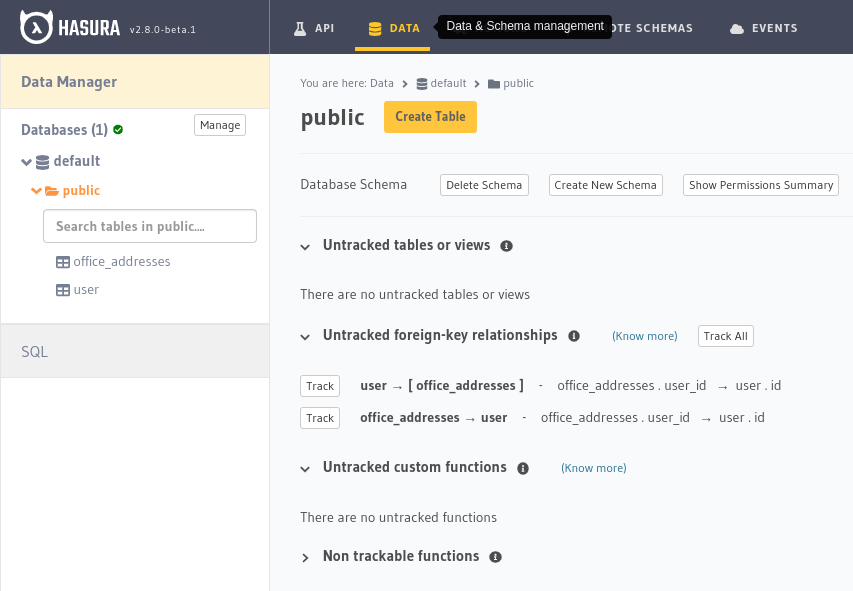Click the info icon next to Untracked tables

click(x=507, y=245)
